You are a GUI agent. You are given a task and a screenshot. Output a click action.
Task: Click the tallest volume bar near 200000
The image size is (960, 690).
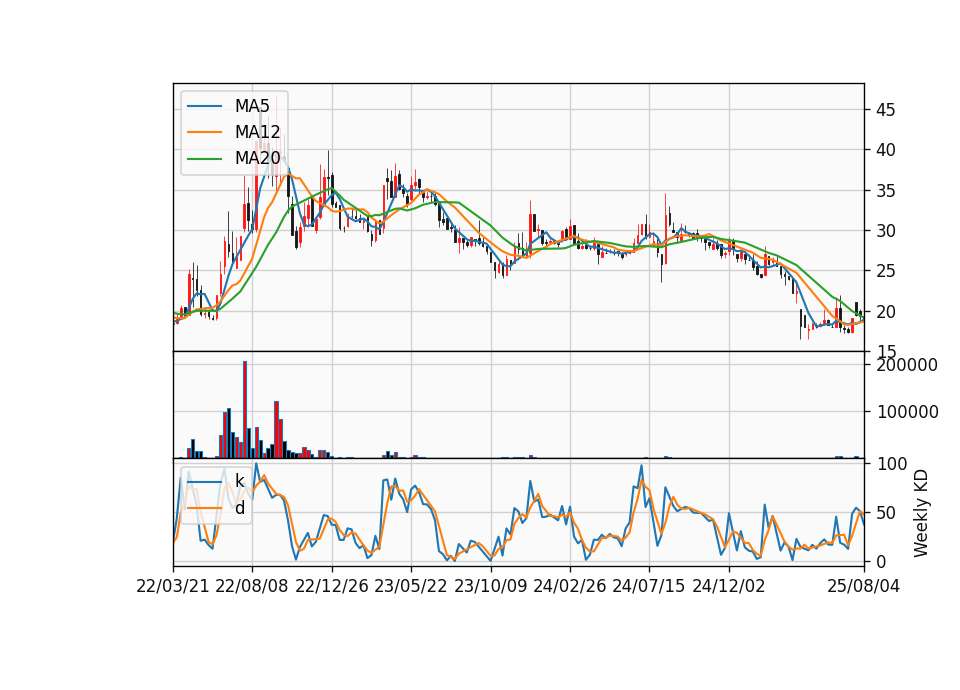[245, 410]
